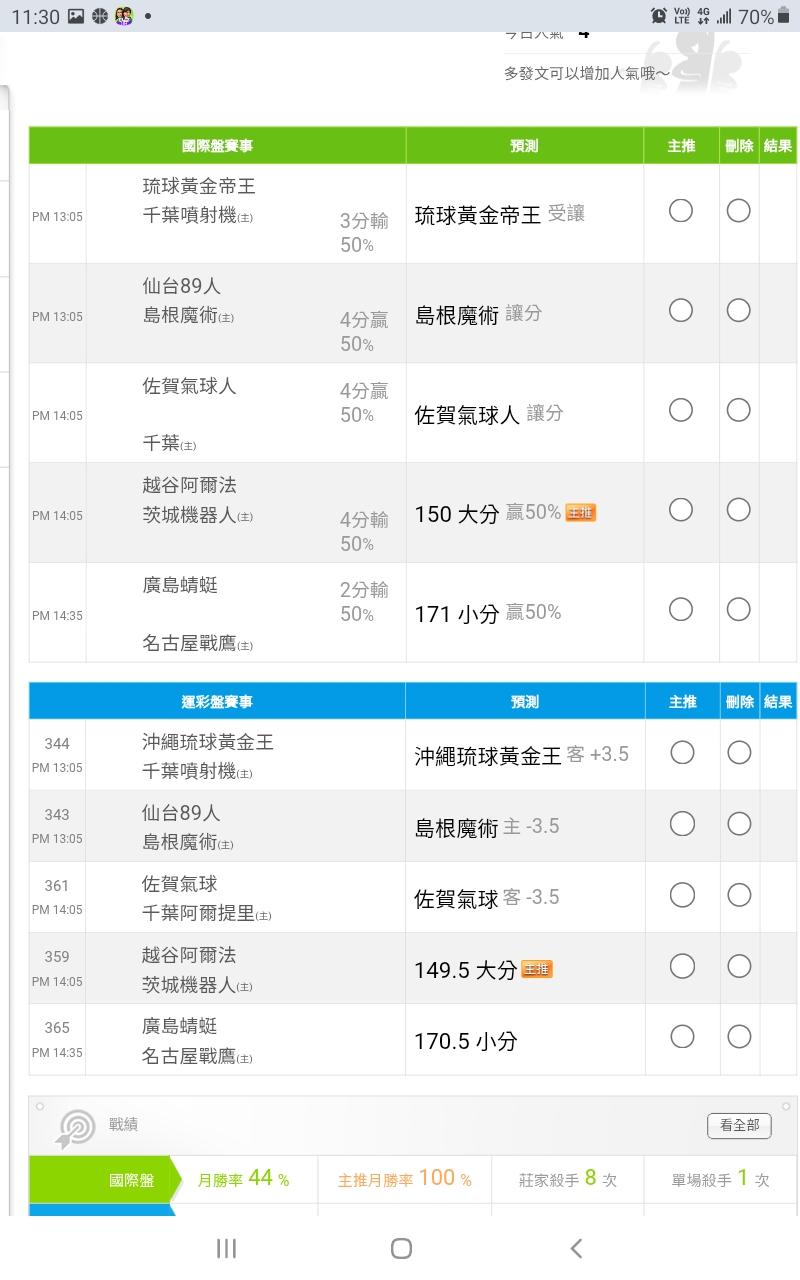This screenshot has width=800, height=1280.
Task: Tap the orange 主推 badge on 149.5 大分
Action: click(537, 969)
